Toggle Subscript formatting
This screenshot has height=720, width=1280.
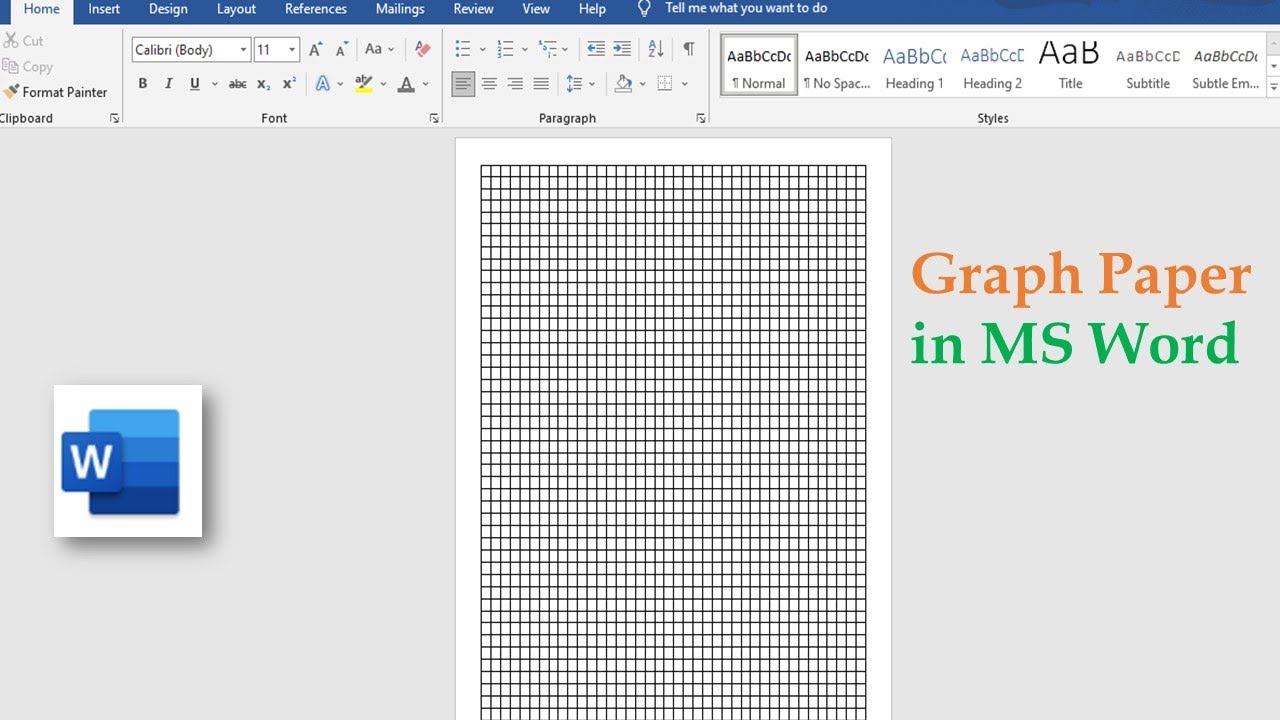point(263,84)
